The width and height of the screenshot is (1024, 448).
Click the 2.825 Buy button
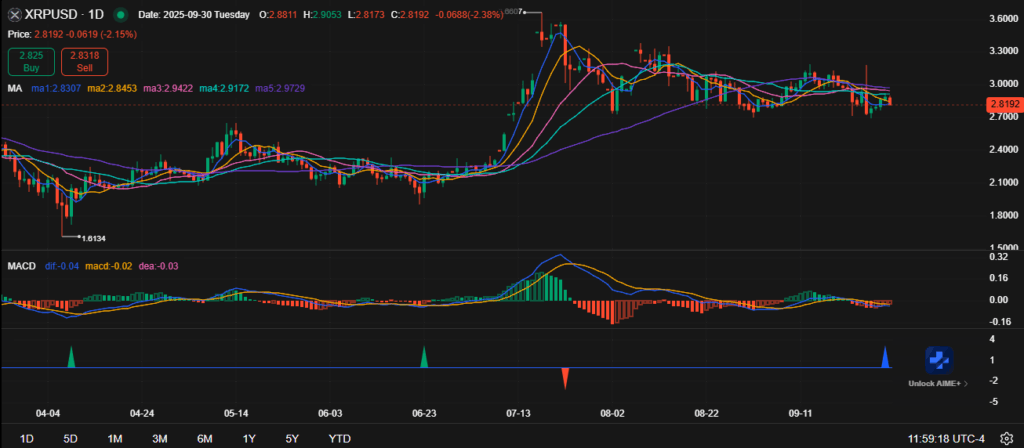(x=30, y=61)
